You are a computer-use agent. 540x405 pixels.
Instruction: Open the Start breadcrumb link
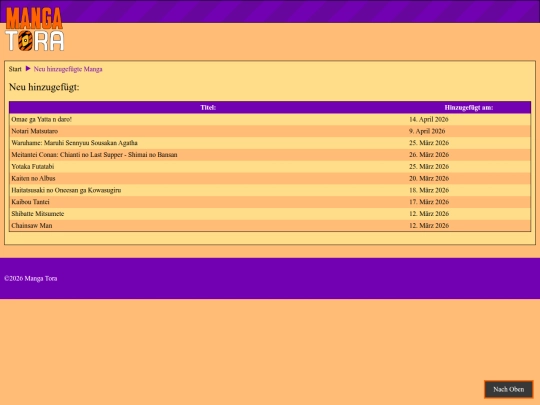point(15,69)
